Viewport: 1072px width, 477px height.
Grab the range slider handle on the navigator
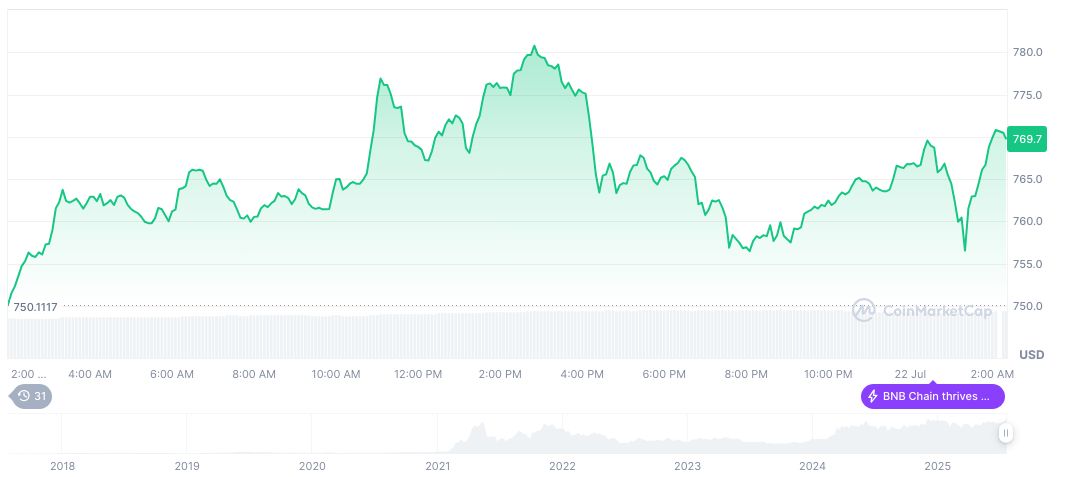[1006, 433]
